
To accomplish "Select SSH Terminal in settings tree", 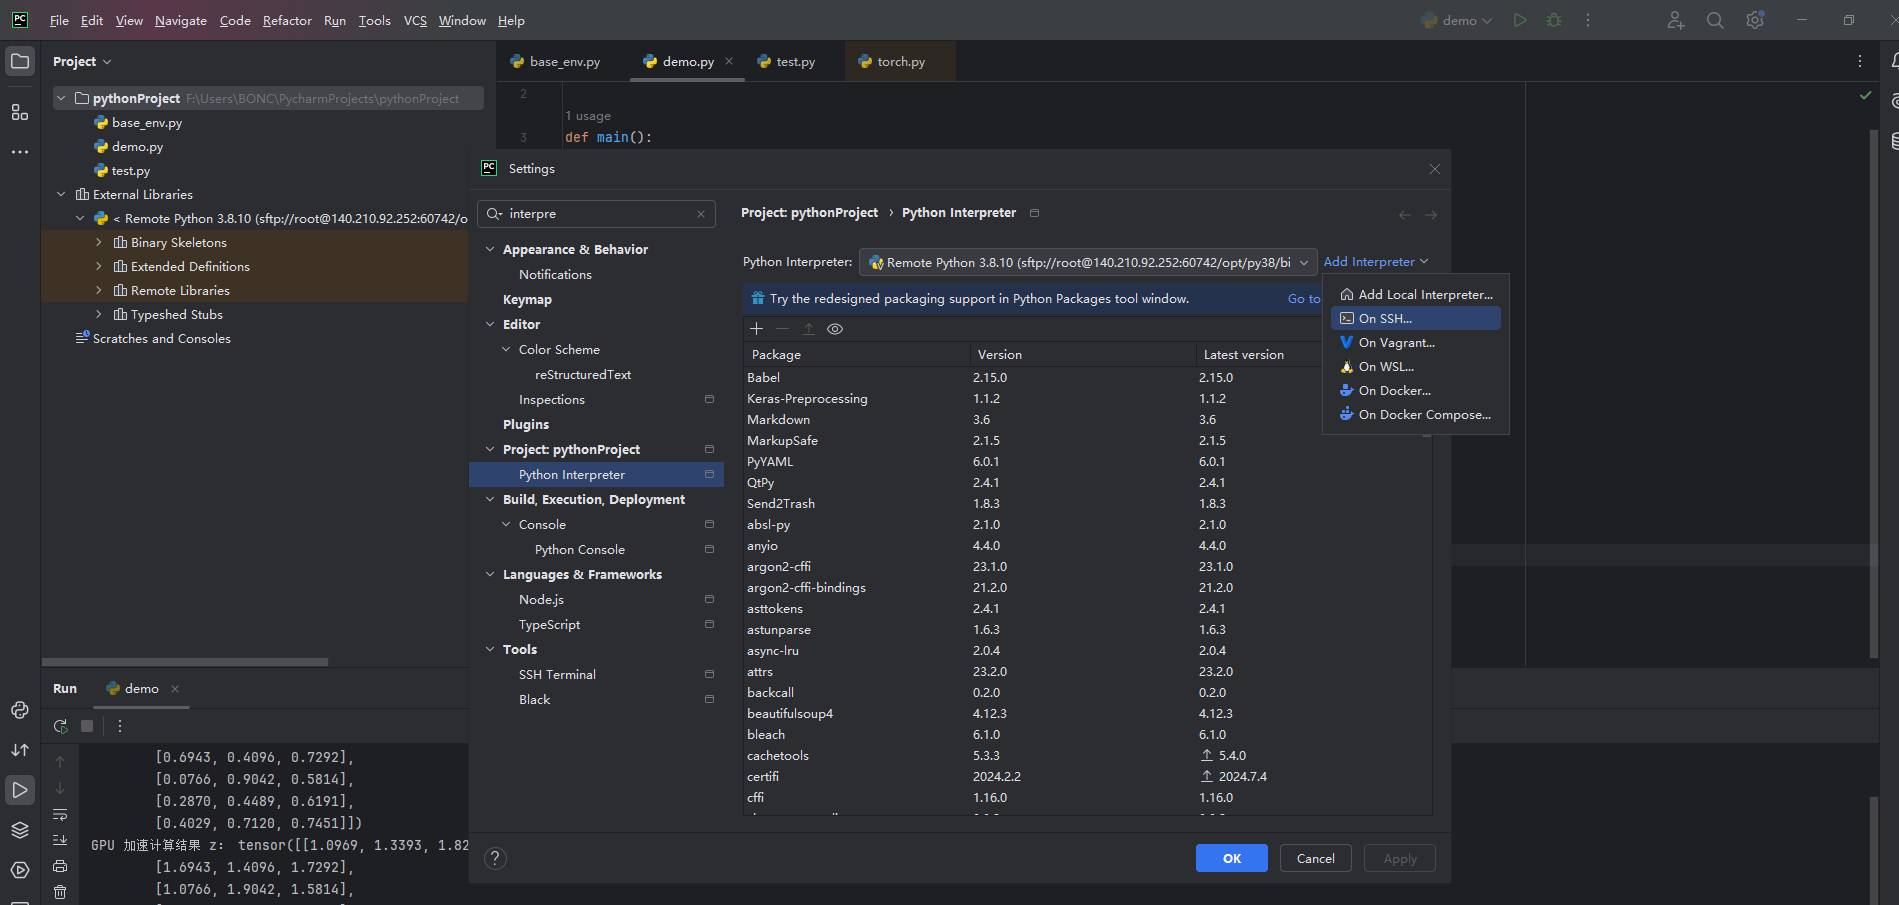I will click(x=557, y=674).
